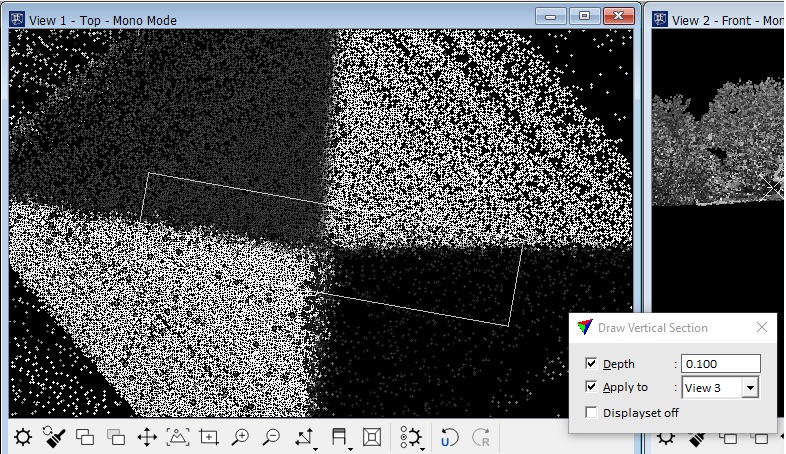Click the section clipping icon
The width and height of the screenshot is (786, 454).
(339, 436)
